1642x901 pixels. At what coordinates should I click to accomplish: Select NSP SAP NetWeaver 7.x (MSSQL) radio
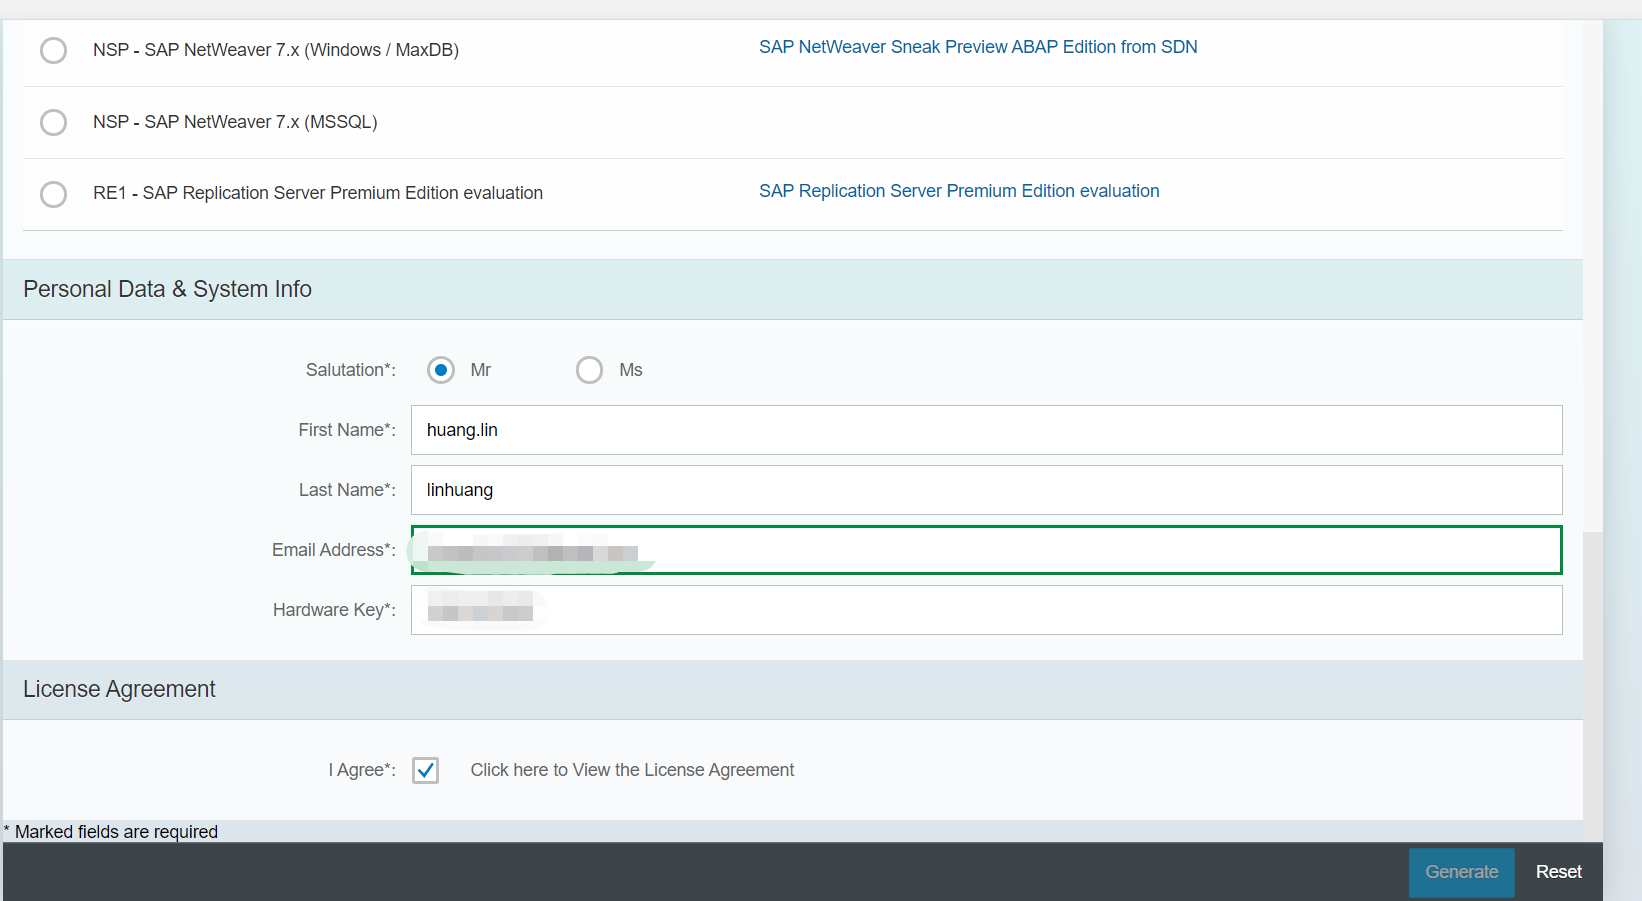pos(53,122)
